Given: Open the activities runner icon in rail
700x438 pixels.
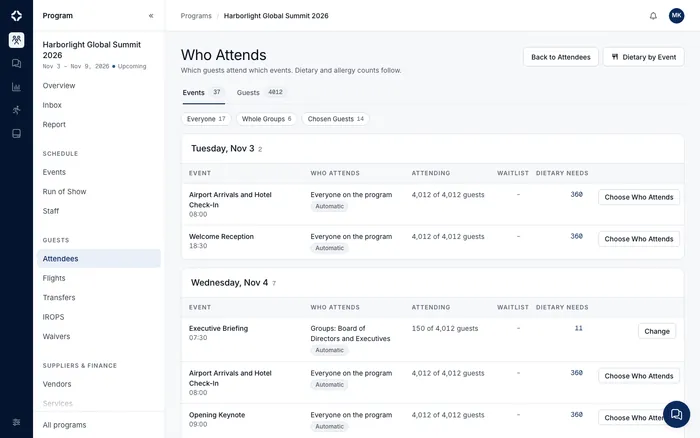Looking at the screenshot, I should pyautogui.click(x=17, y=110).
